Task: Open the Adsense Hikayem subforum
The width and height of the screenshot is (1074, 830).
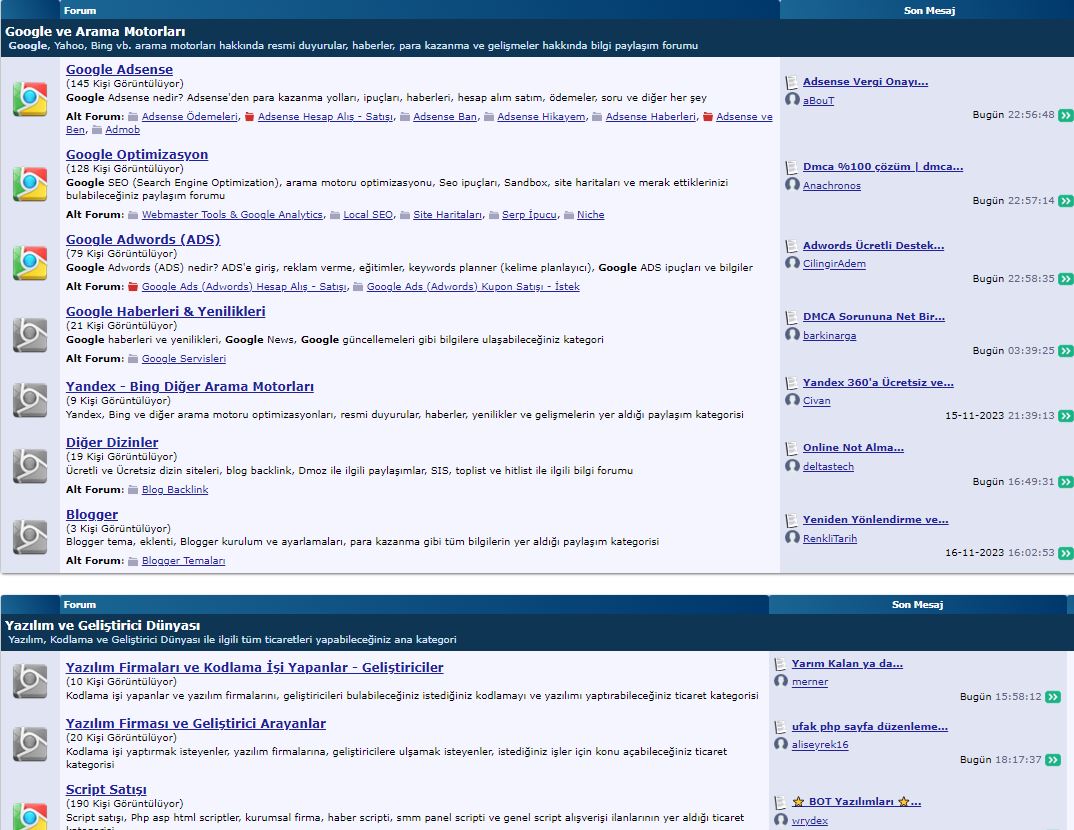Action: pos(541,117)
